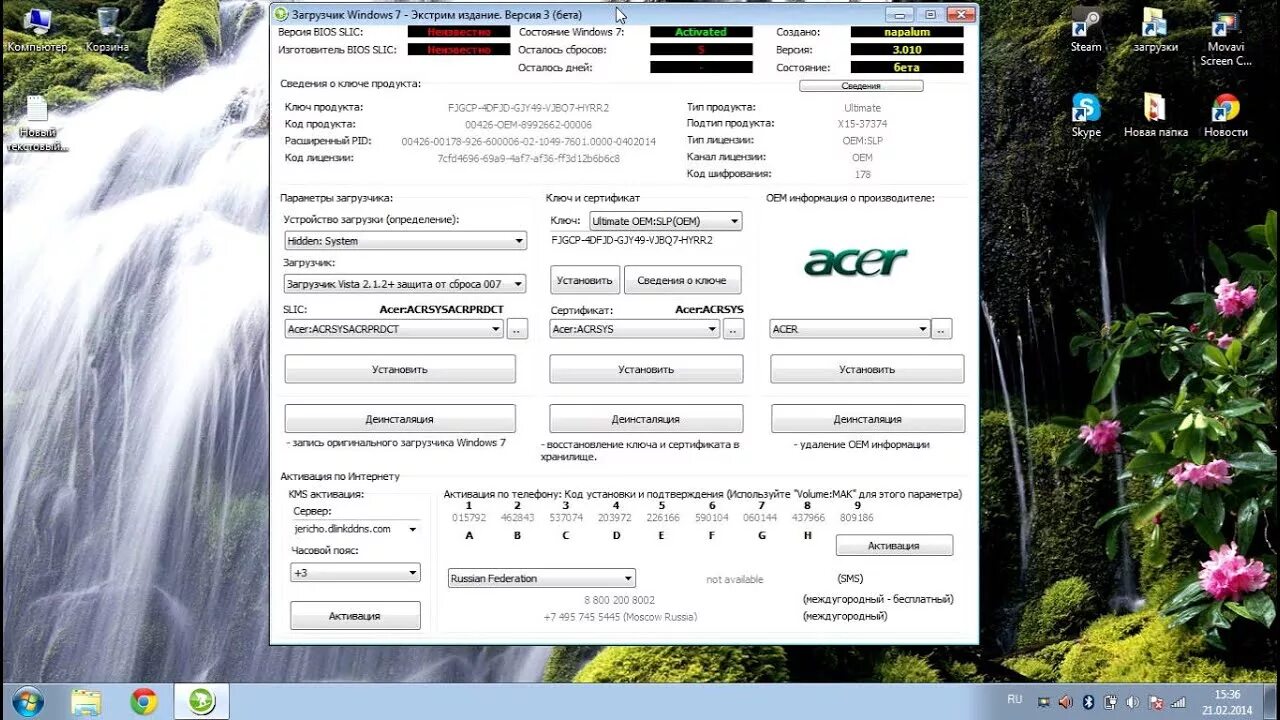The image size is (1280, 720).
Task: Open the загрузки desktop folder
Action: [x=1155, y=31]
